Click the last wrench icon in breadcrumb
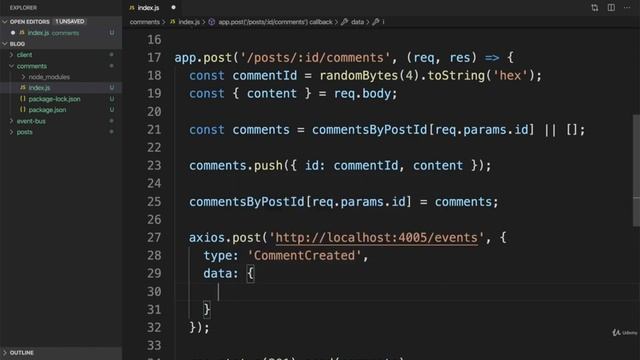 pos(376,22)
